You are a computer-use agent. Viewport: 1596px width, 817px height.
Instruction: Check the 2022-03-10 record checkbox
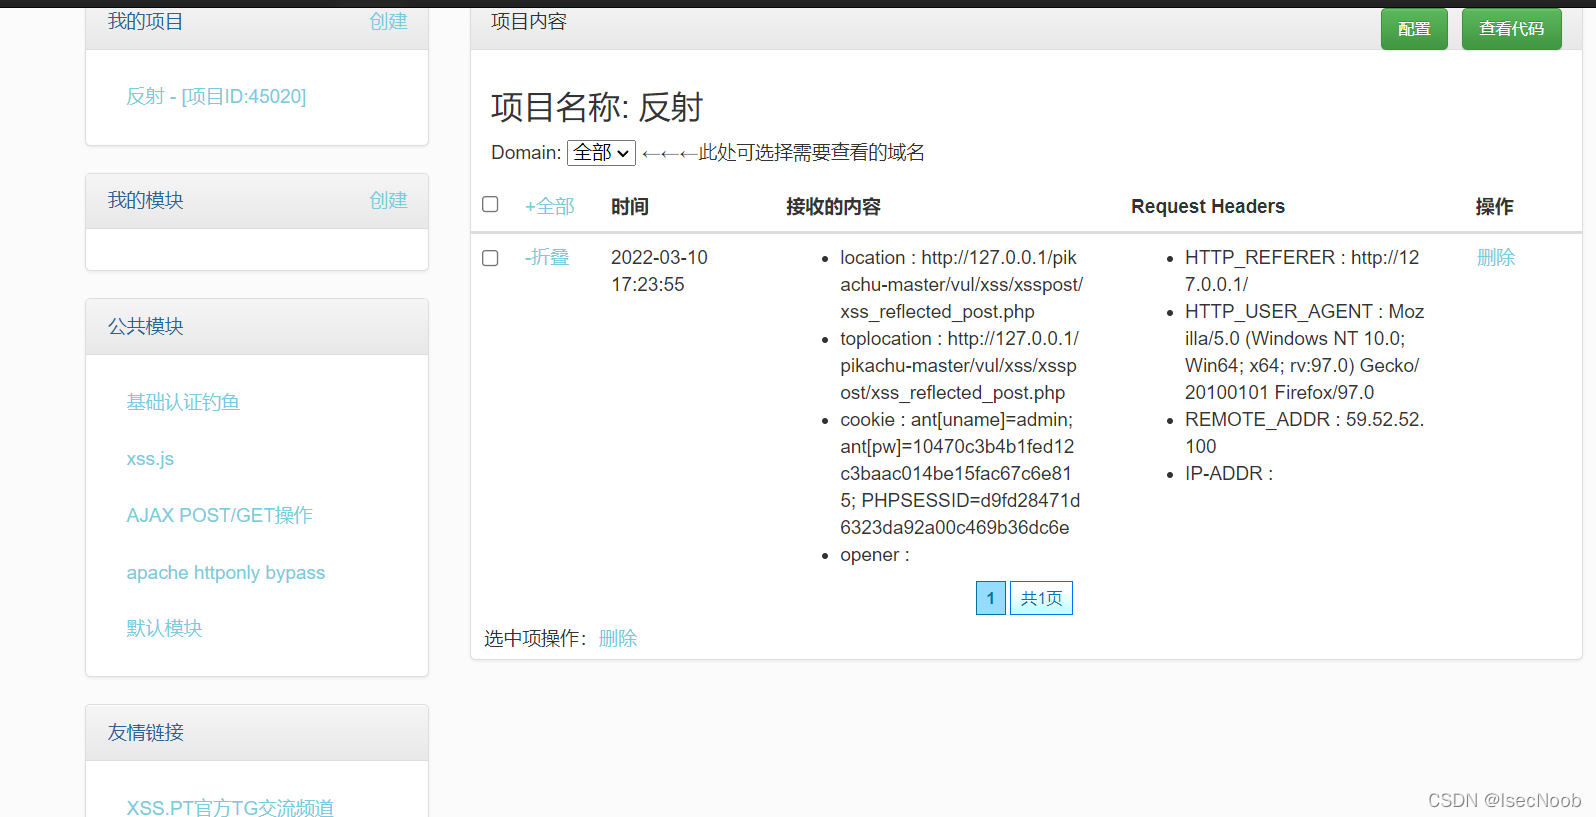(490, 258)
